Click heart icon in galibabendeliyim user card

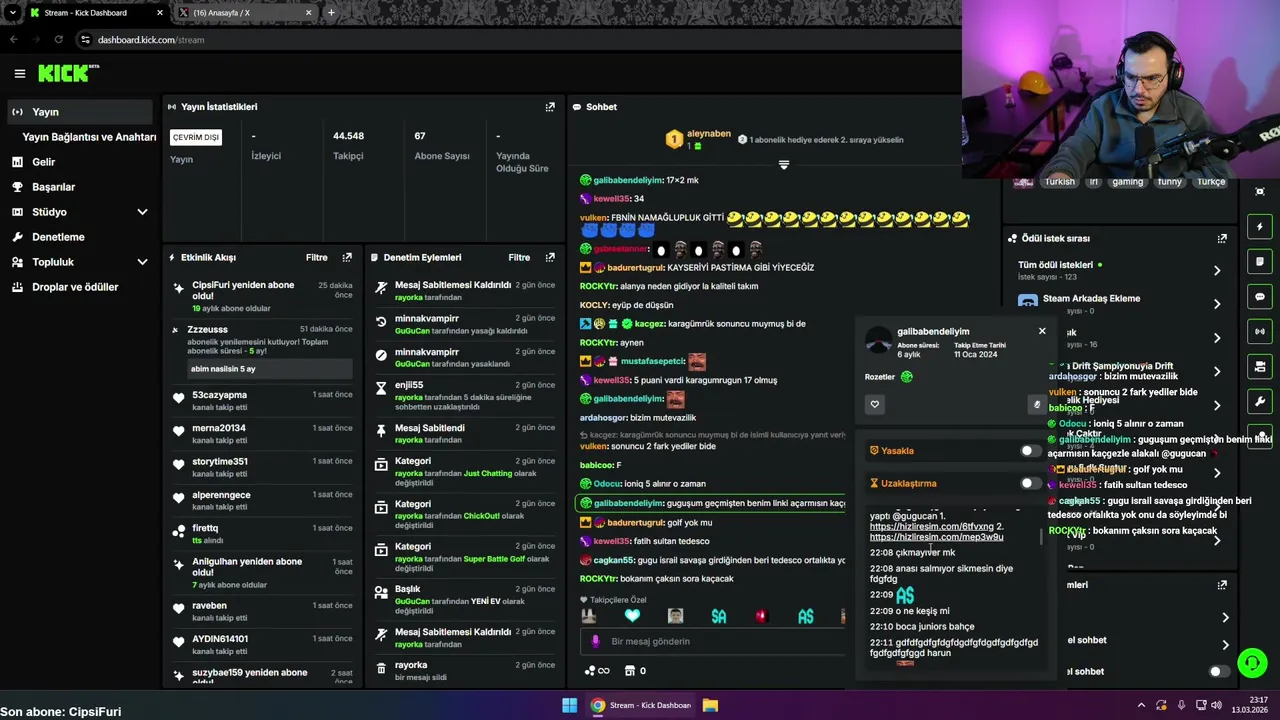(875, 404)
